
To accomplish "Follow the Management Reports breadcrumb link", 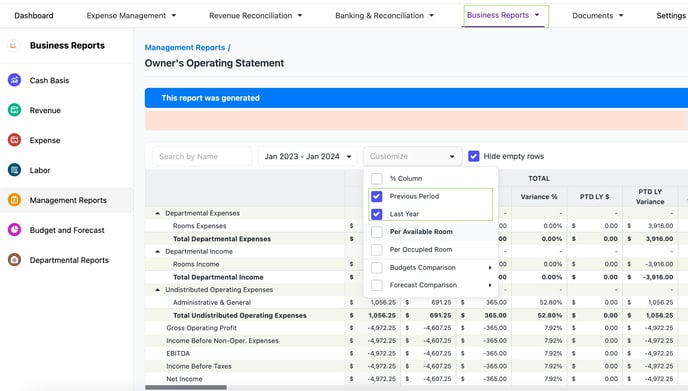I will point(185,47).
